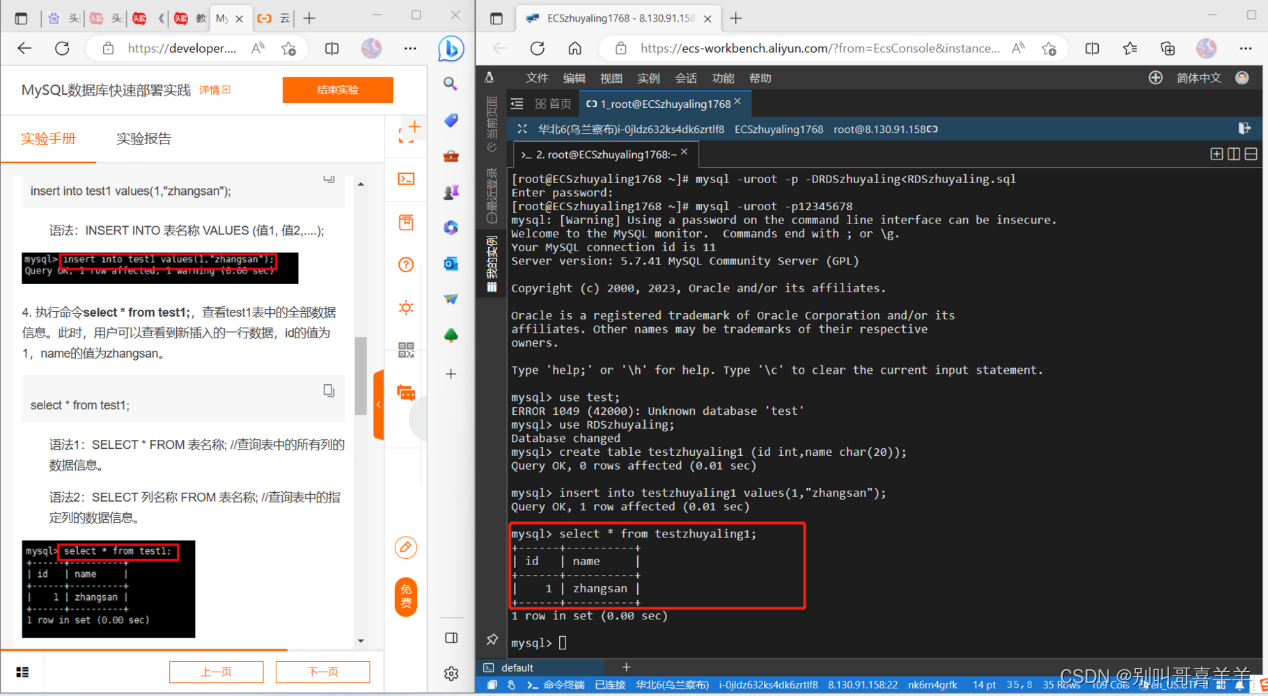The image size is (1268, 696).
Task: Click the 下一页 button
Action: (x=323, y=672)
